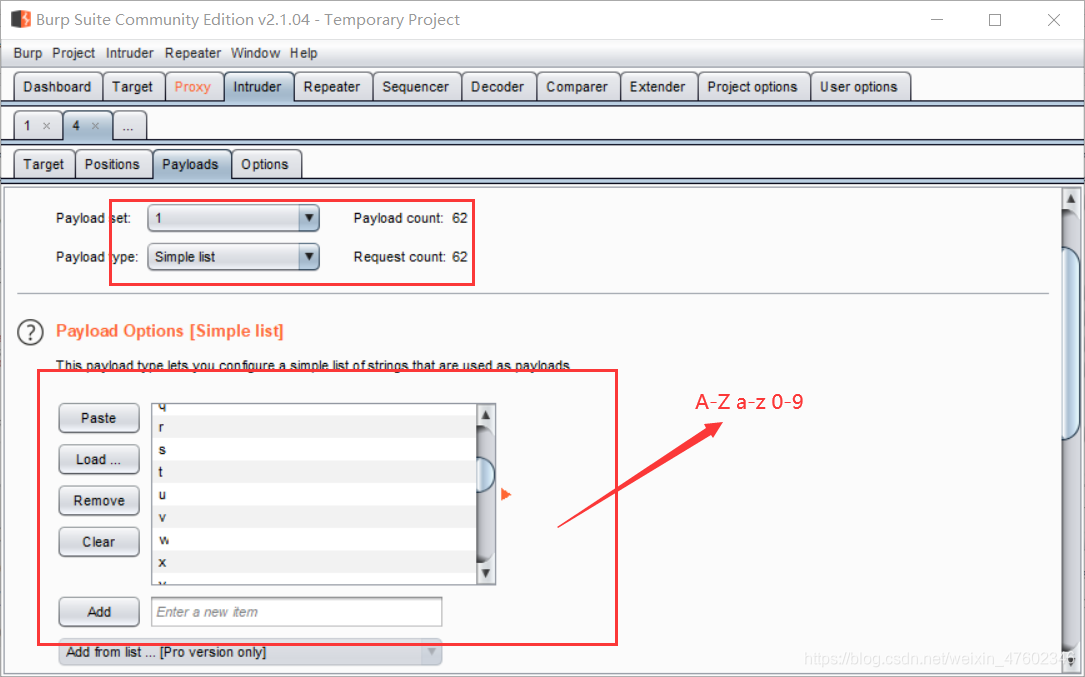Switch to the Repeater tool tab
1085x677 pixels.
332,87
